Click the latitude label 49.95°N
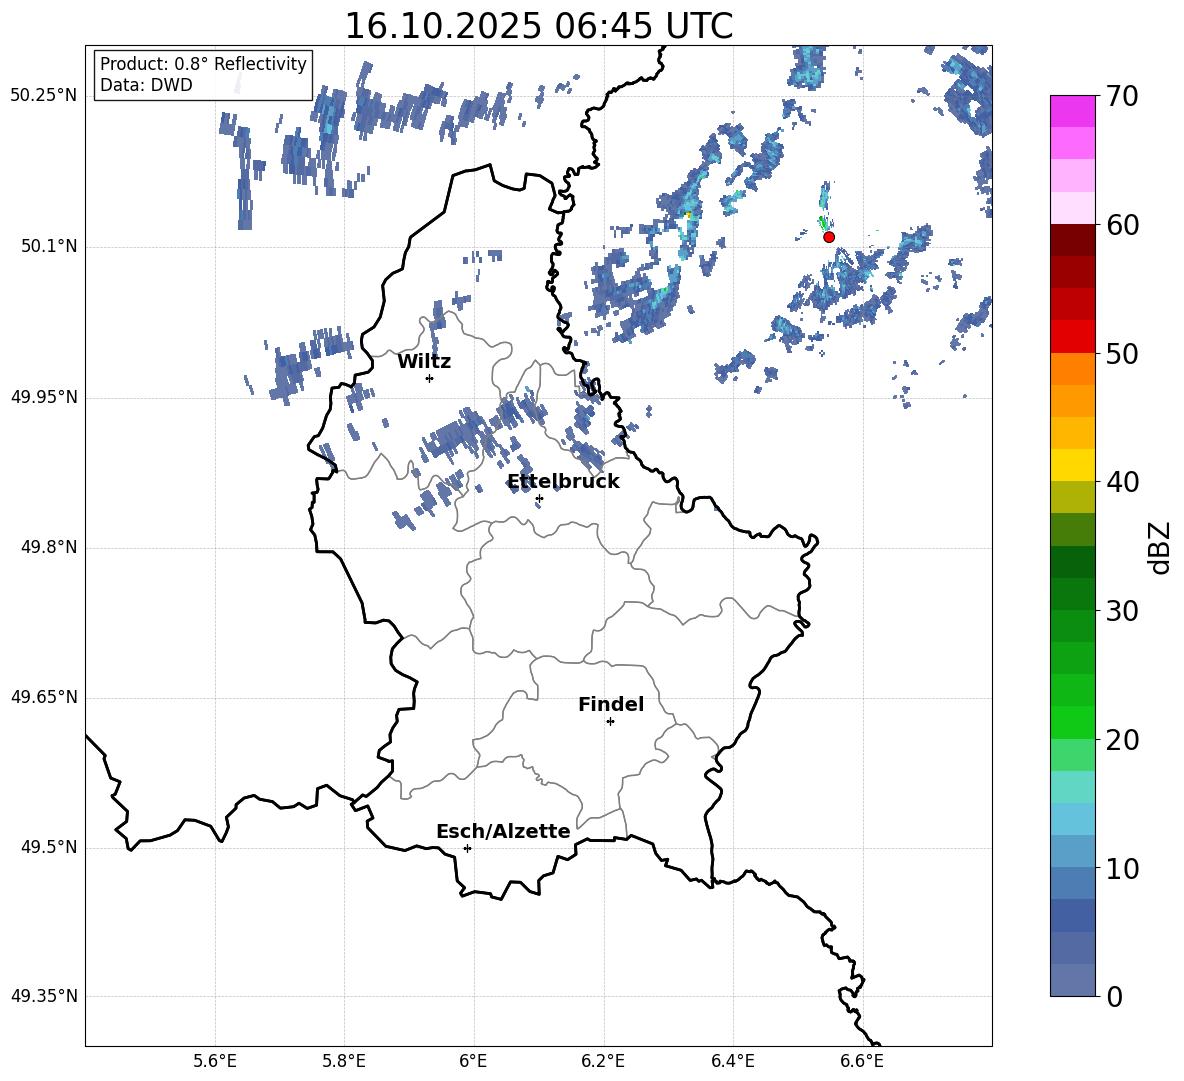 click(45, 397)
